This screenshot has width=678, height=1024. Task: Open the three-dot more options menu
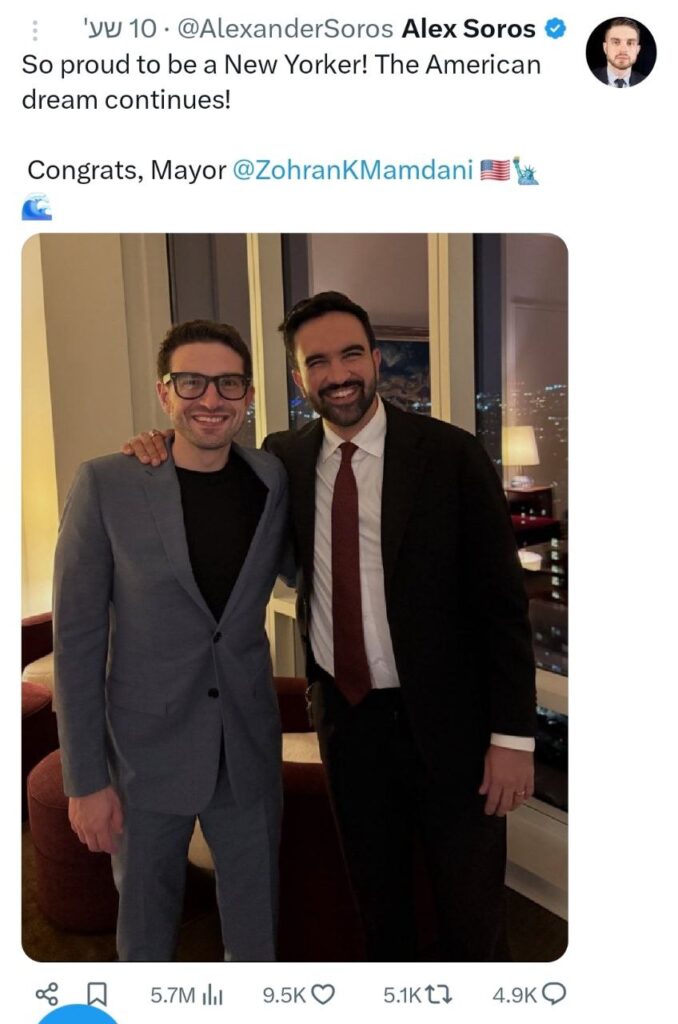click(x=35, y=30)
